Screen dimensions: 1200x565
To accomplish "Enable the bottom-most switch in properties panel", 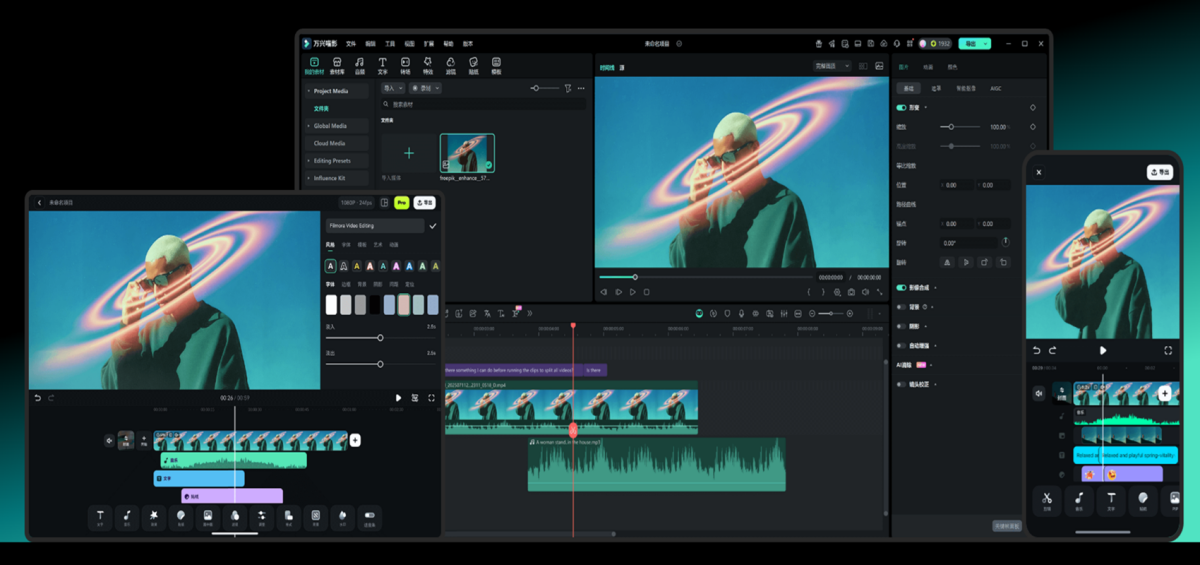I will tap(901, 384).
